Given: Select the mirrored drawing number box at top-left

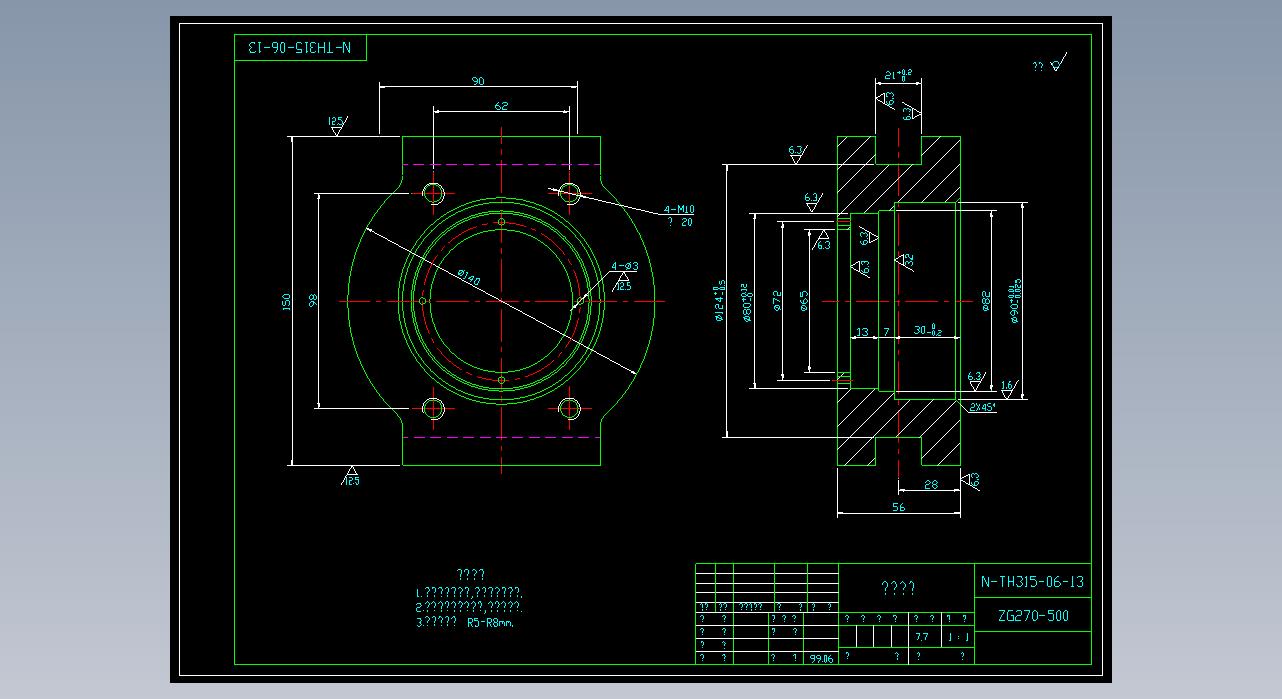Looking at the screenshot, I should point(301,47).
